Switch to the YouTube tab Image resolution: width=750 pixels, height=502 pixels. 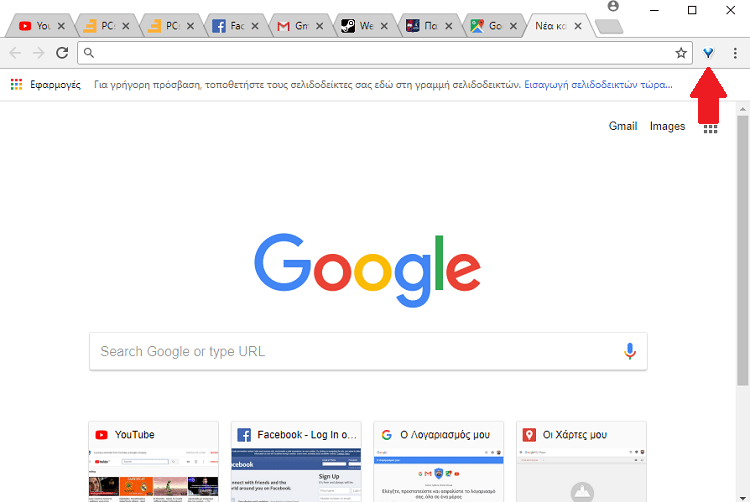coord(41,26)
